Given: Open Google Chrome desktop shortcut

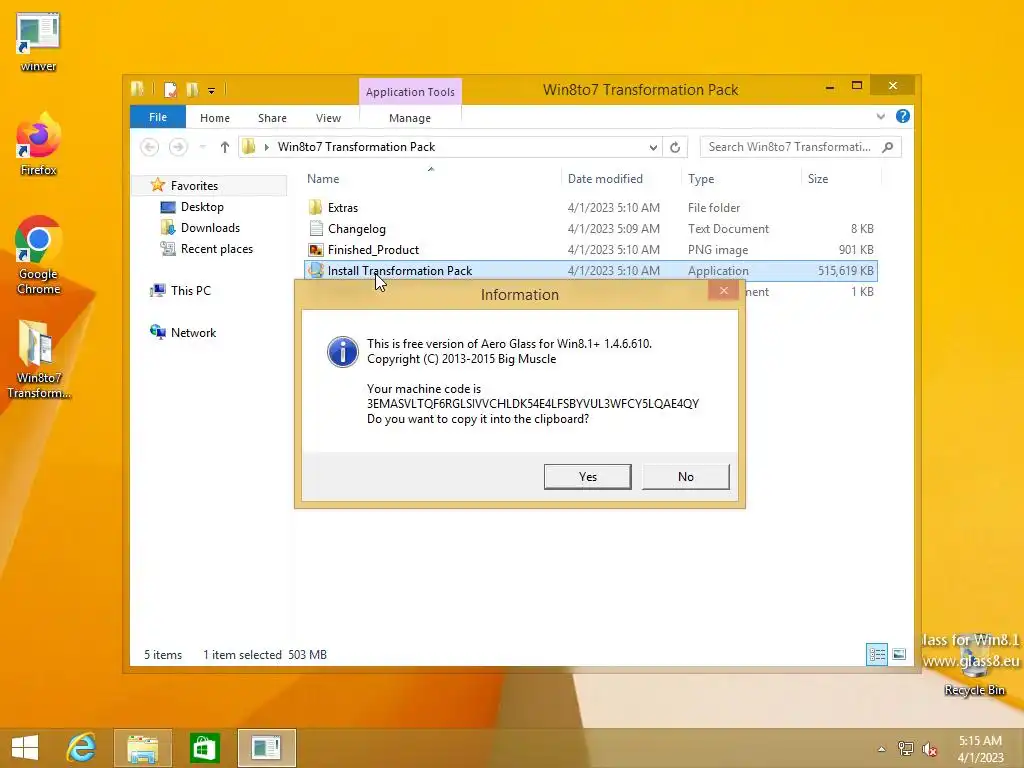Looking at the screenshot, I should (38, 255).
